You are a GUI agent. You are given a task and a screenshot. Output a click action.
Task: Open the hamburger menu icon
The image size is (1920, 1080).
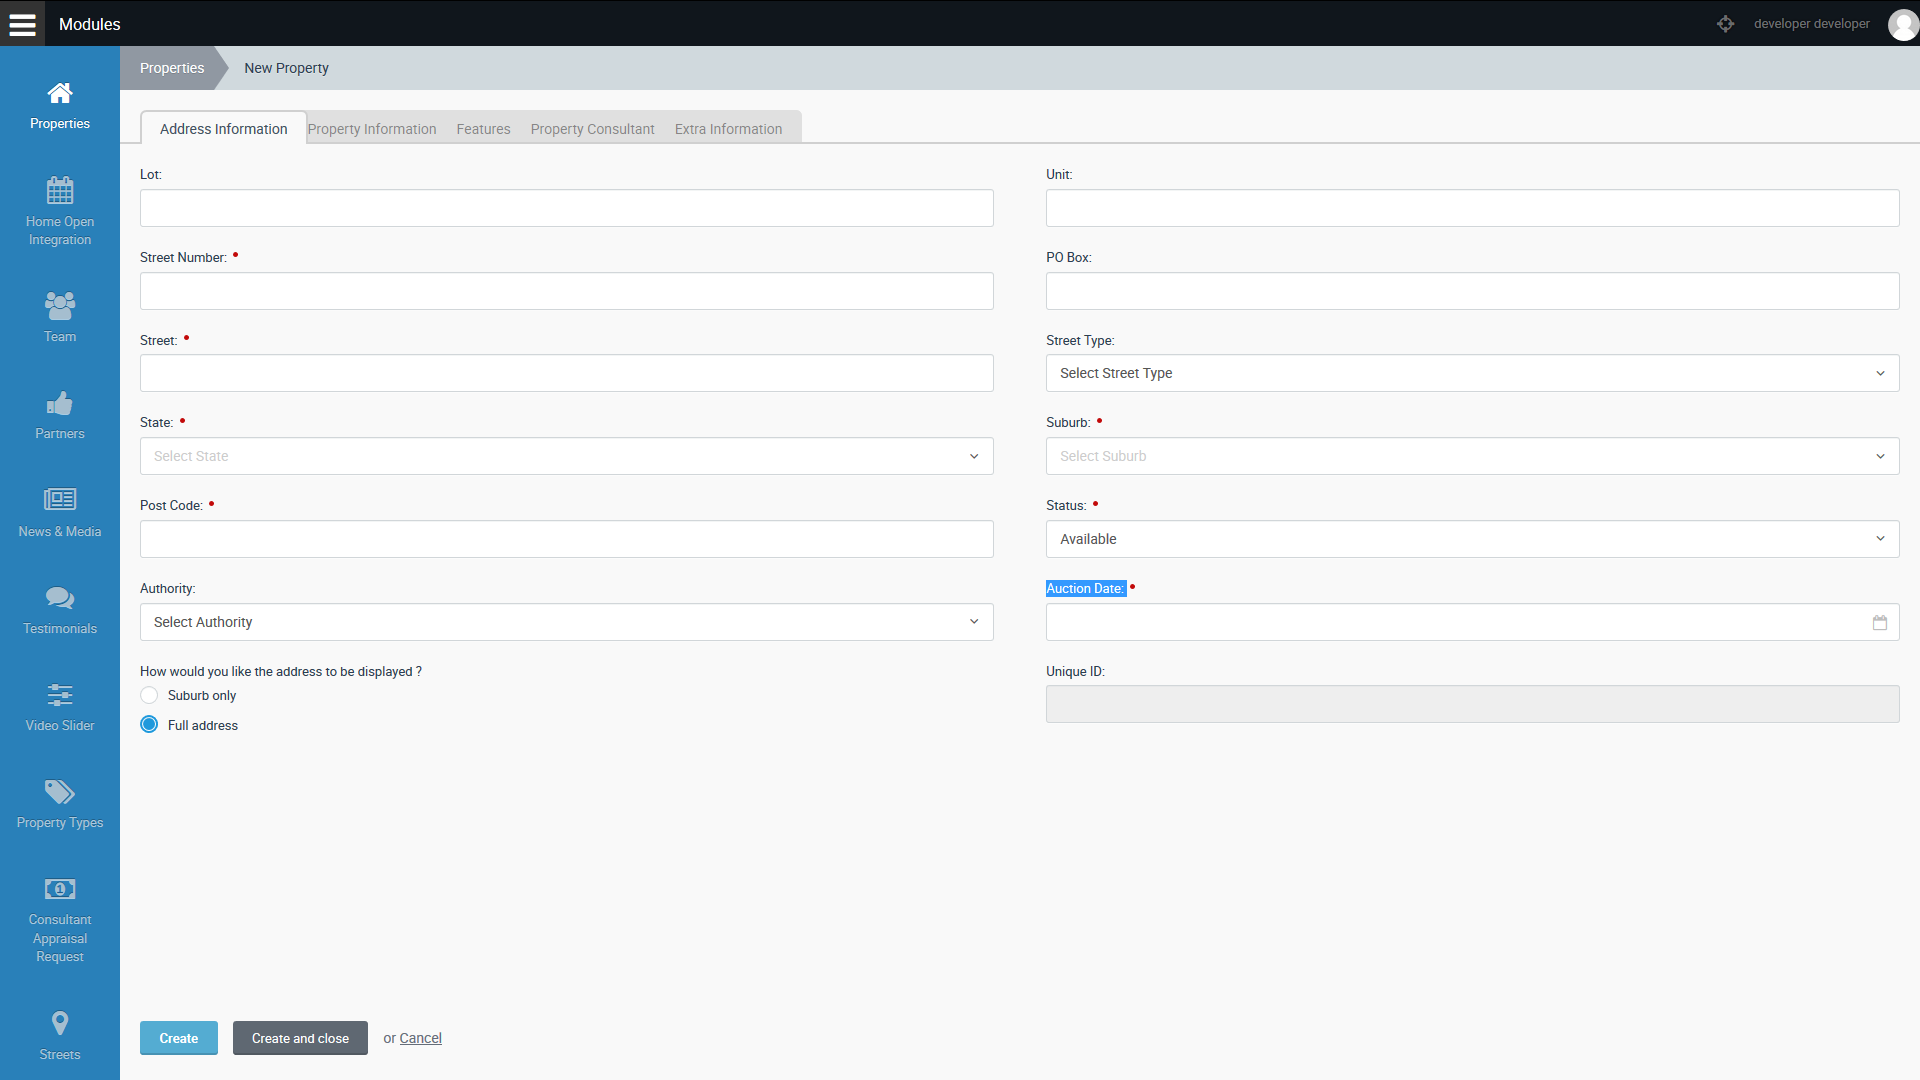(x=22, y=23)
